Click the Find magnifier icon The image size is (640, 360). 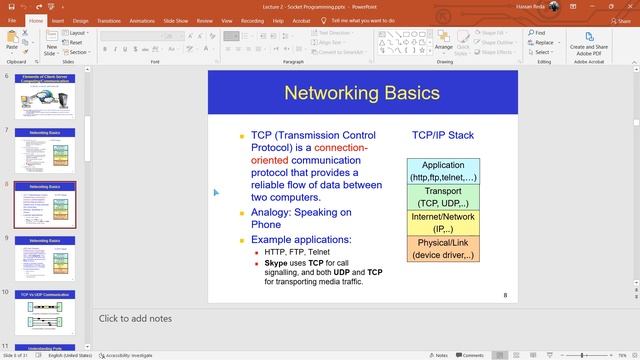pos(531,33)
